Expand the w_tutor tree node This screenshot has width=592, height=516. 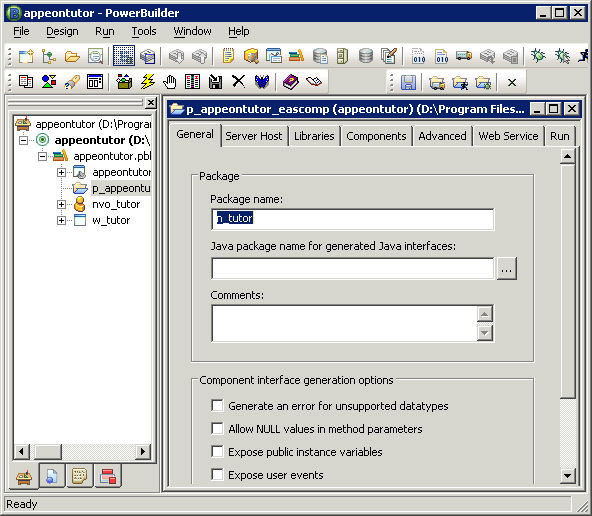61,220
